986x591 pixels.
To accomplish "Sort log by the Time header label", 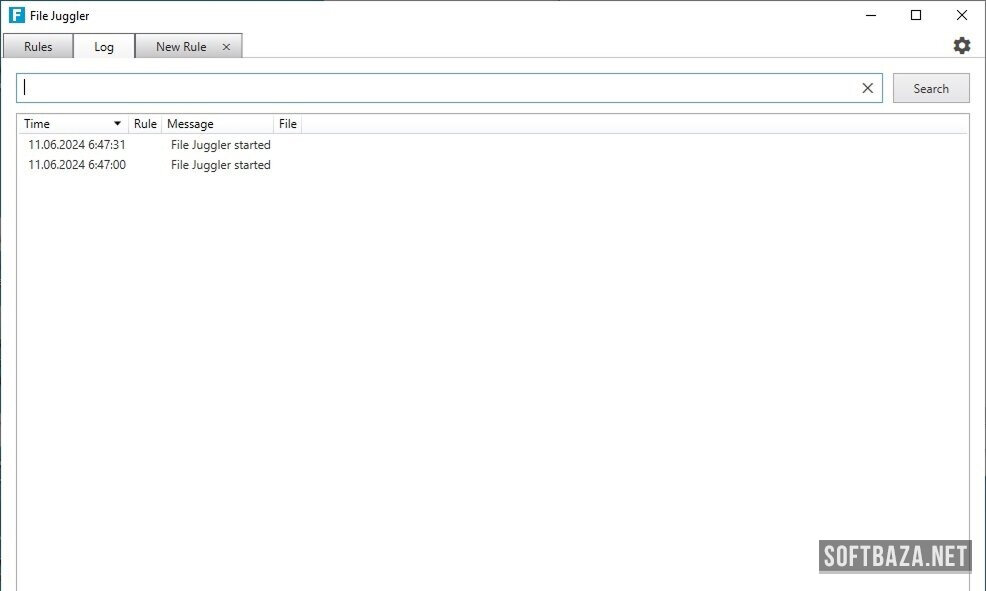I will (x=37, y=124).
